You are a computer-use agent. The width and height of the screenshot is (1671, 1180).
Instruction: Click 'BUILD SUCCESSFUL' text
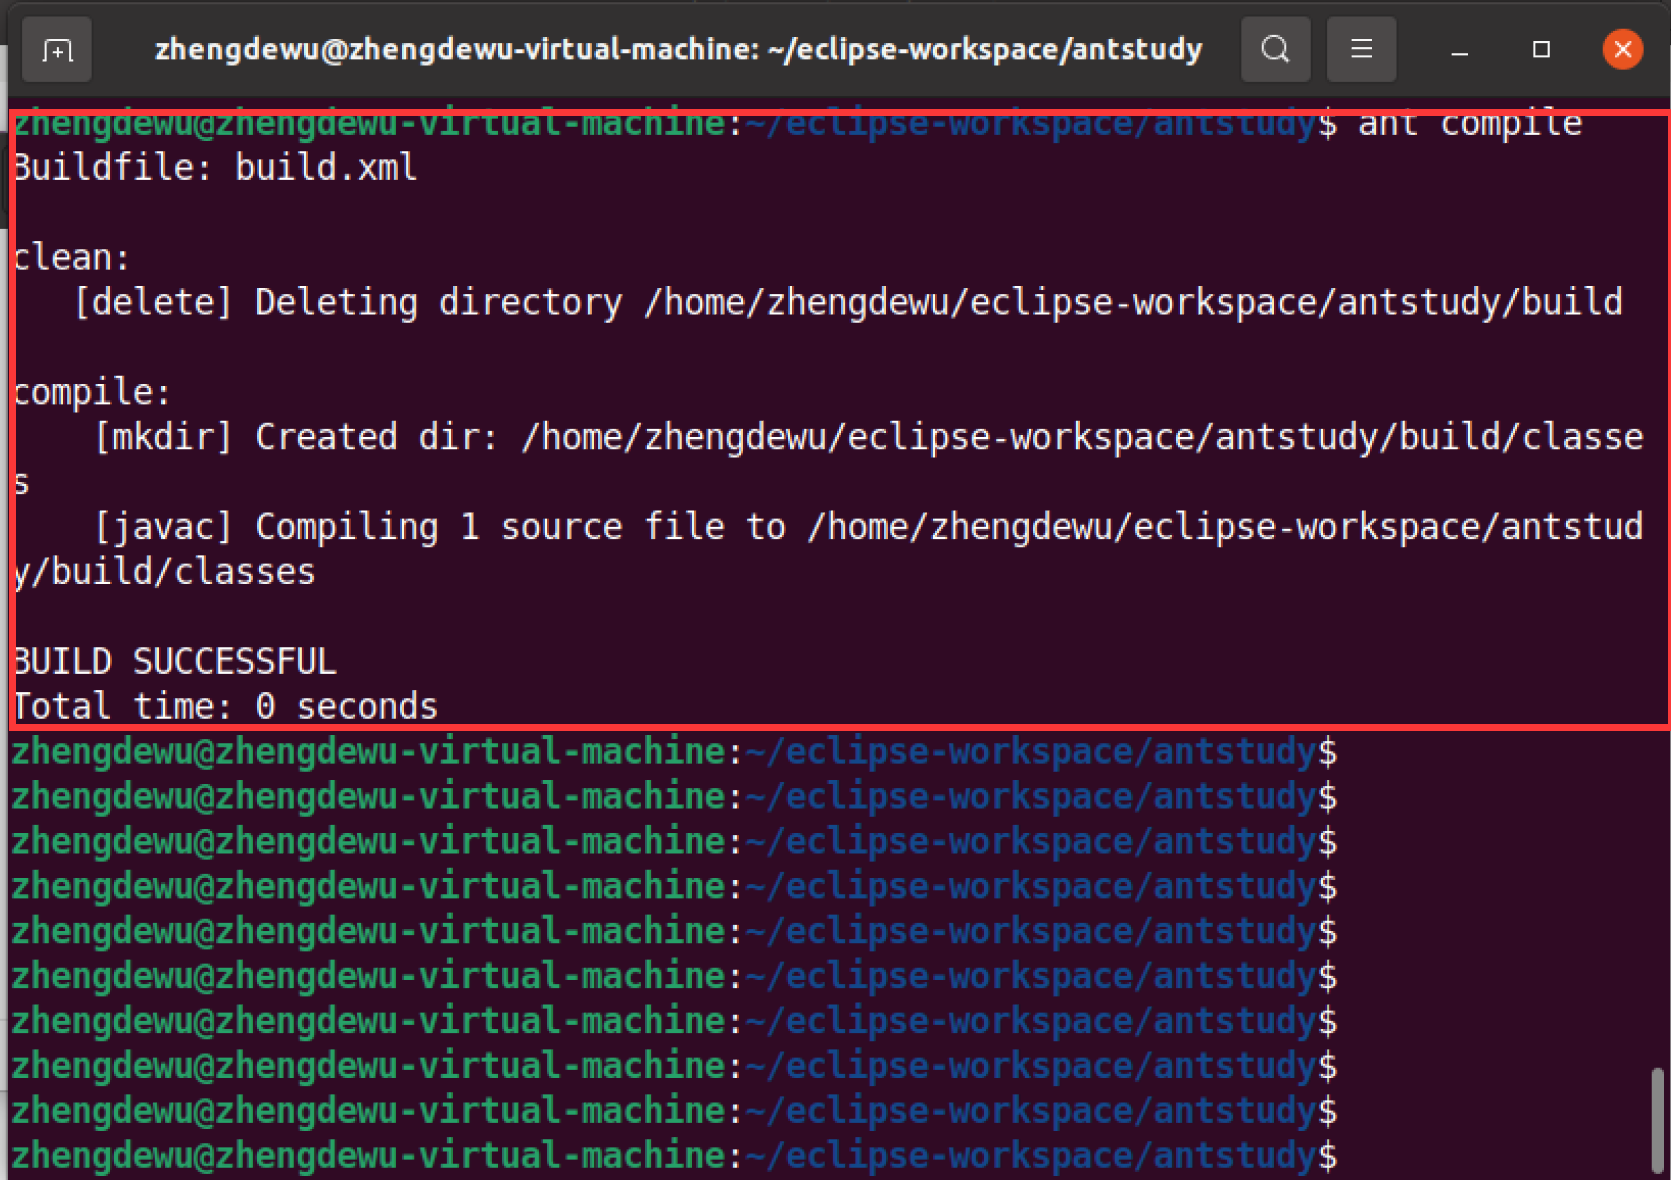tap(175, 661)
